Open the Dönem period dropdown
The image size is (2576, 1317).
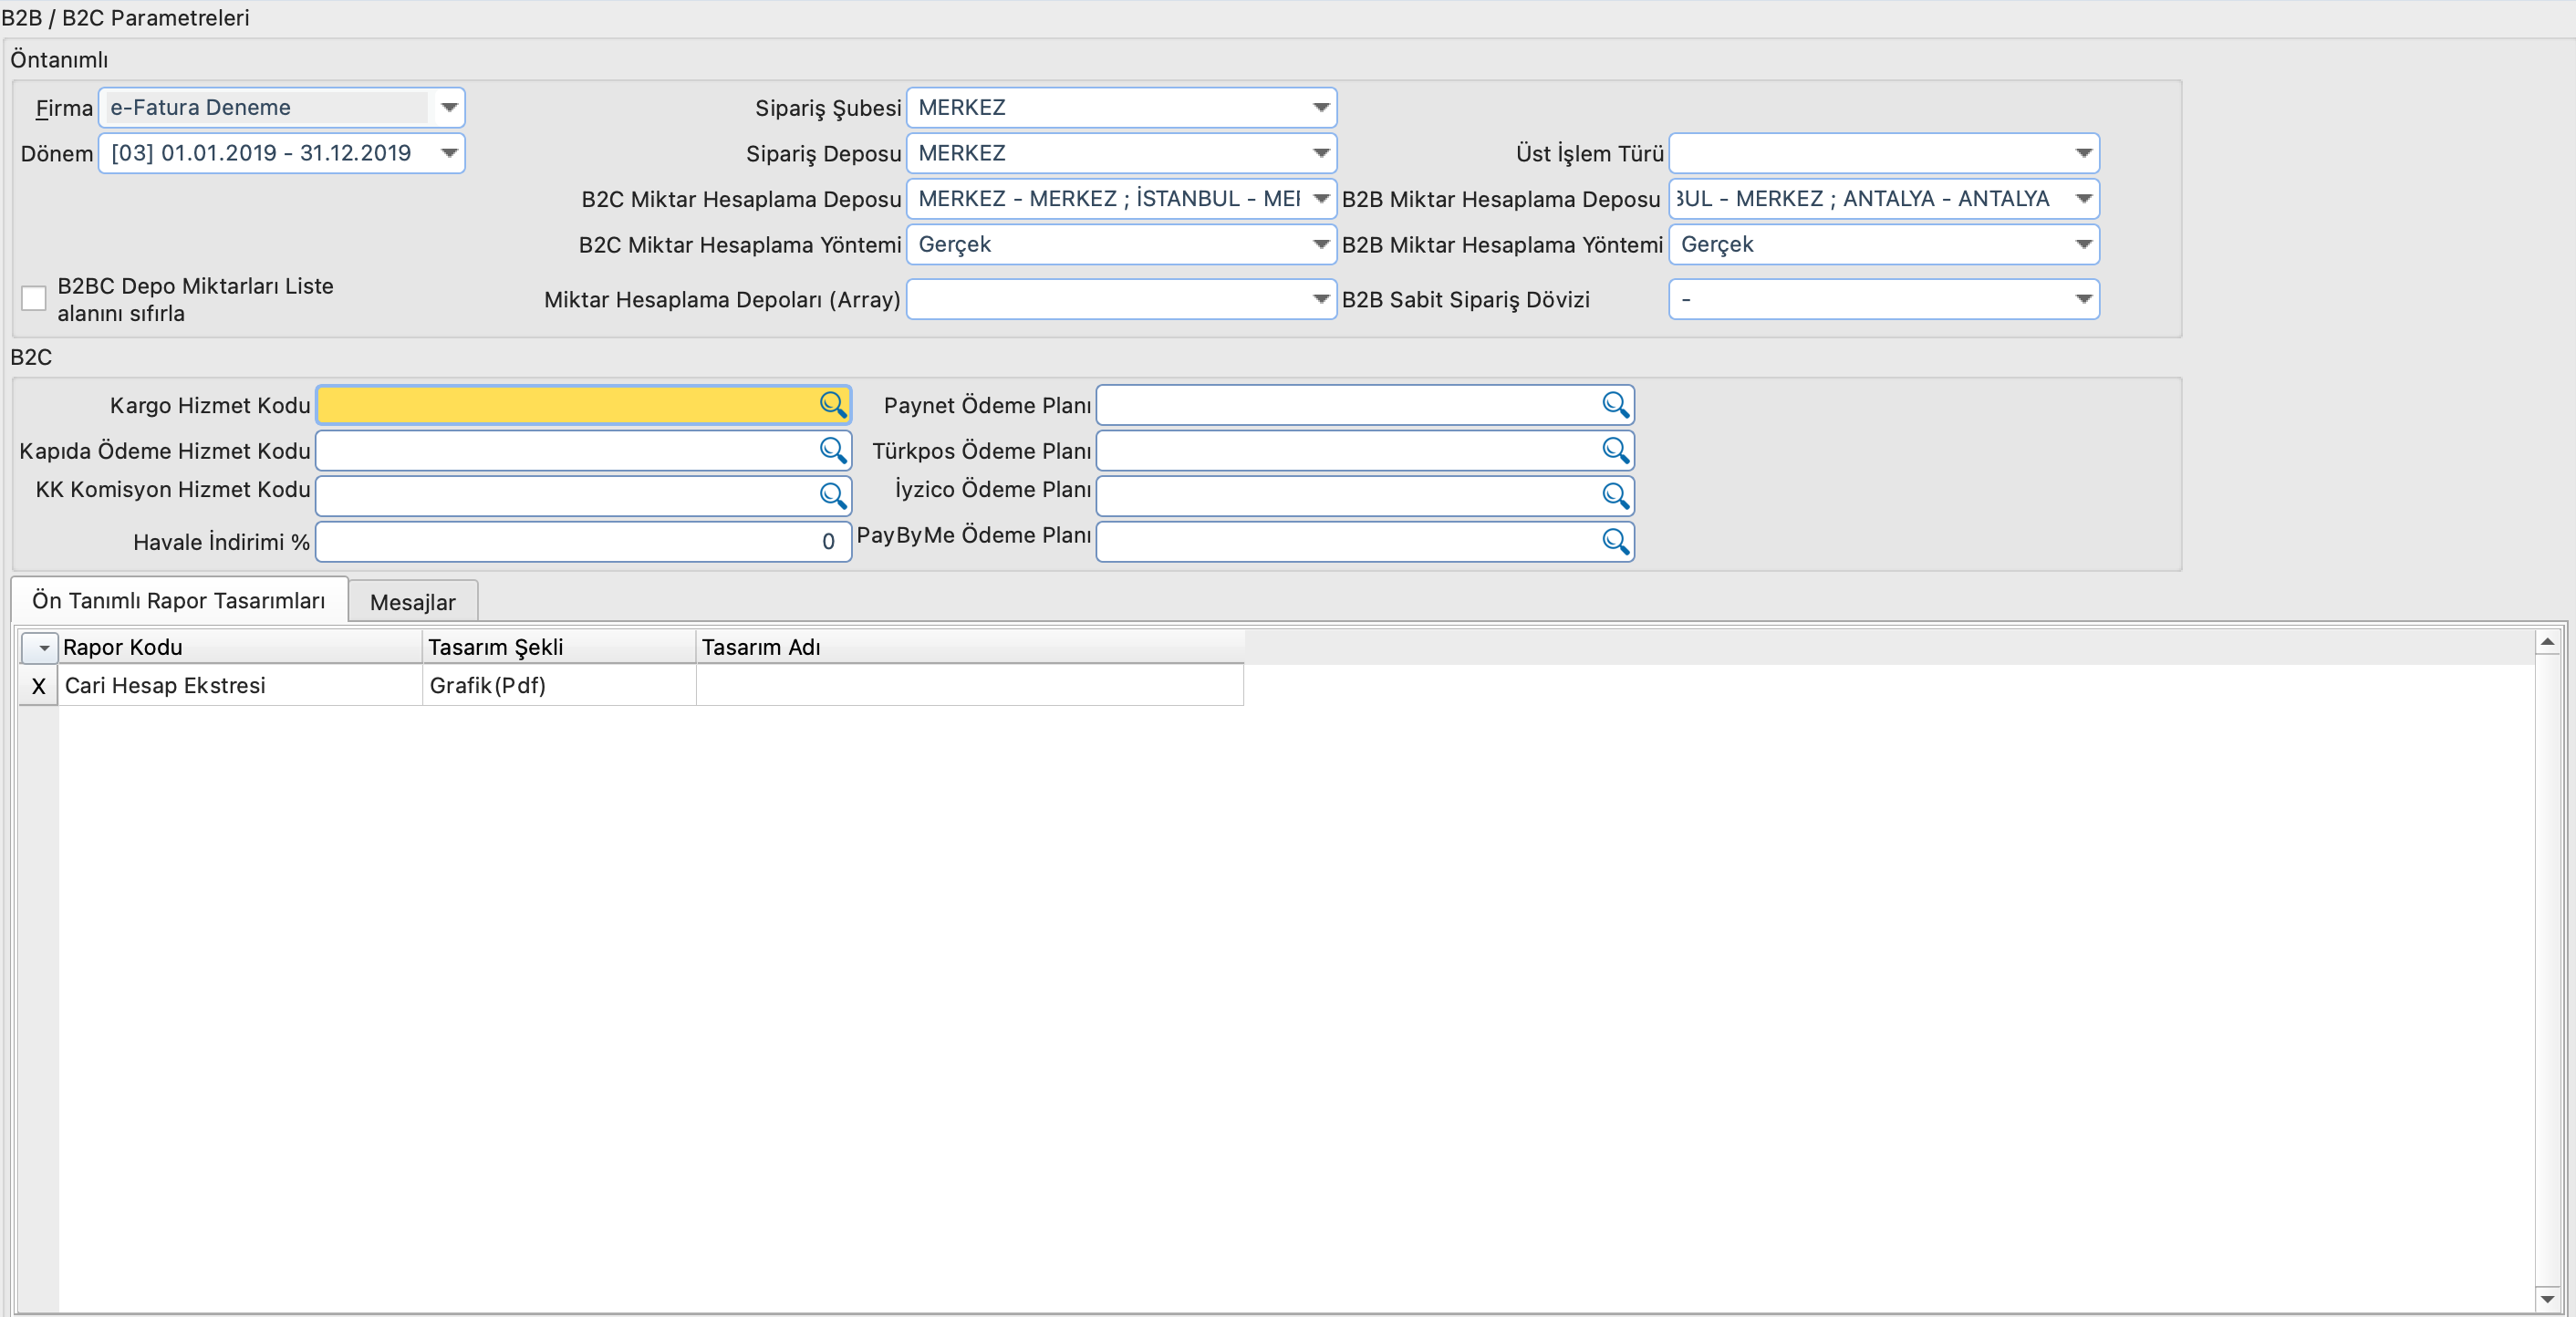click(449, 153)
